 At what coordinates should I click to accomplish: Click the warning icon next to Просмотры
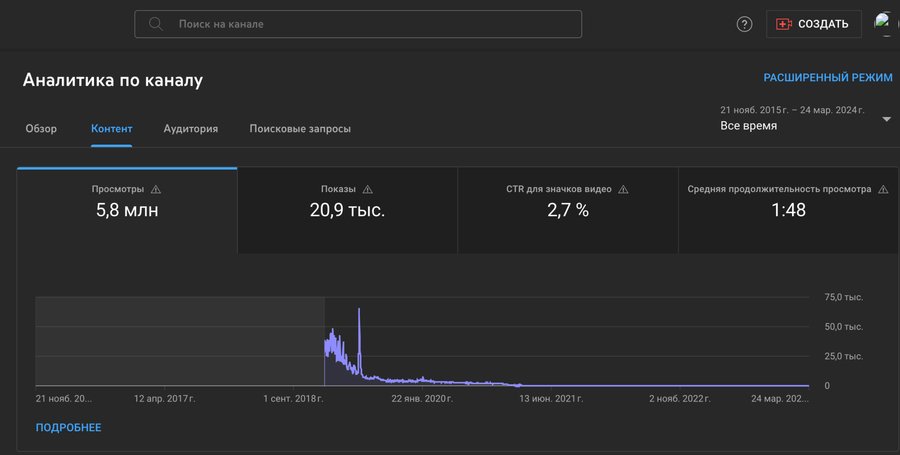point(156,189)
